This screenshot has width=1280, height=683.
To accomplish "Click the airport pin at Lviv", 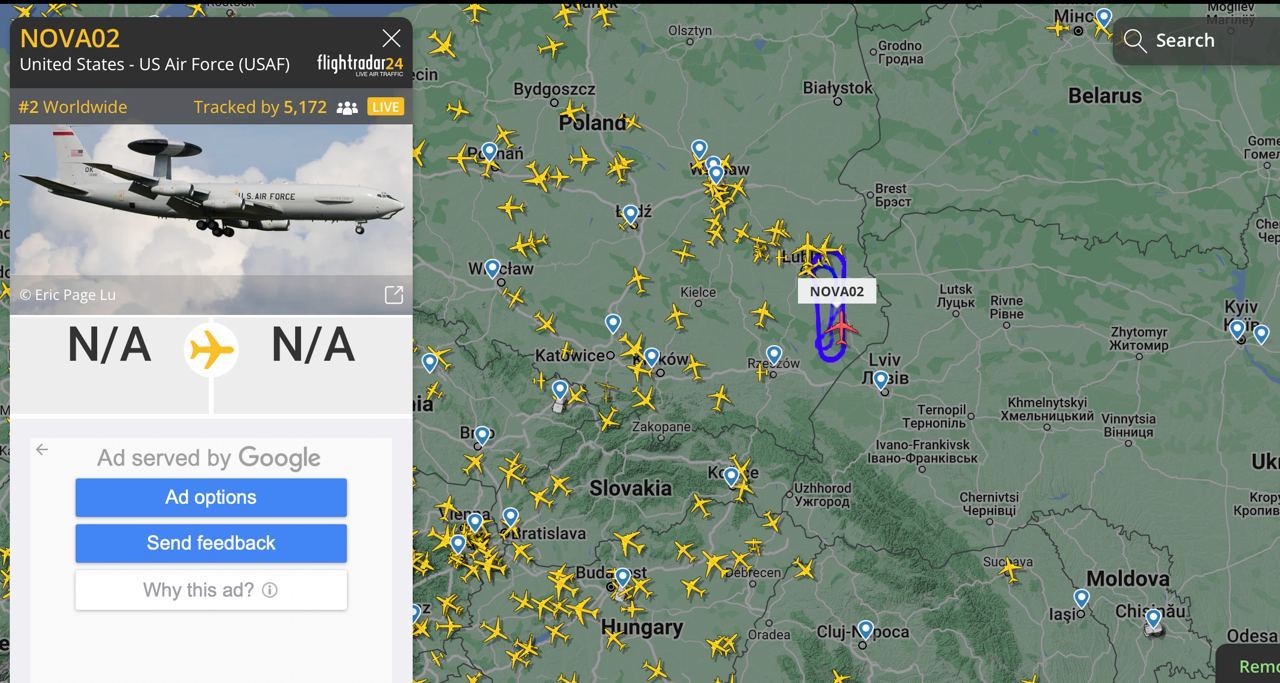I will (880, 380).
